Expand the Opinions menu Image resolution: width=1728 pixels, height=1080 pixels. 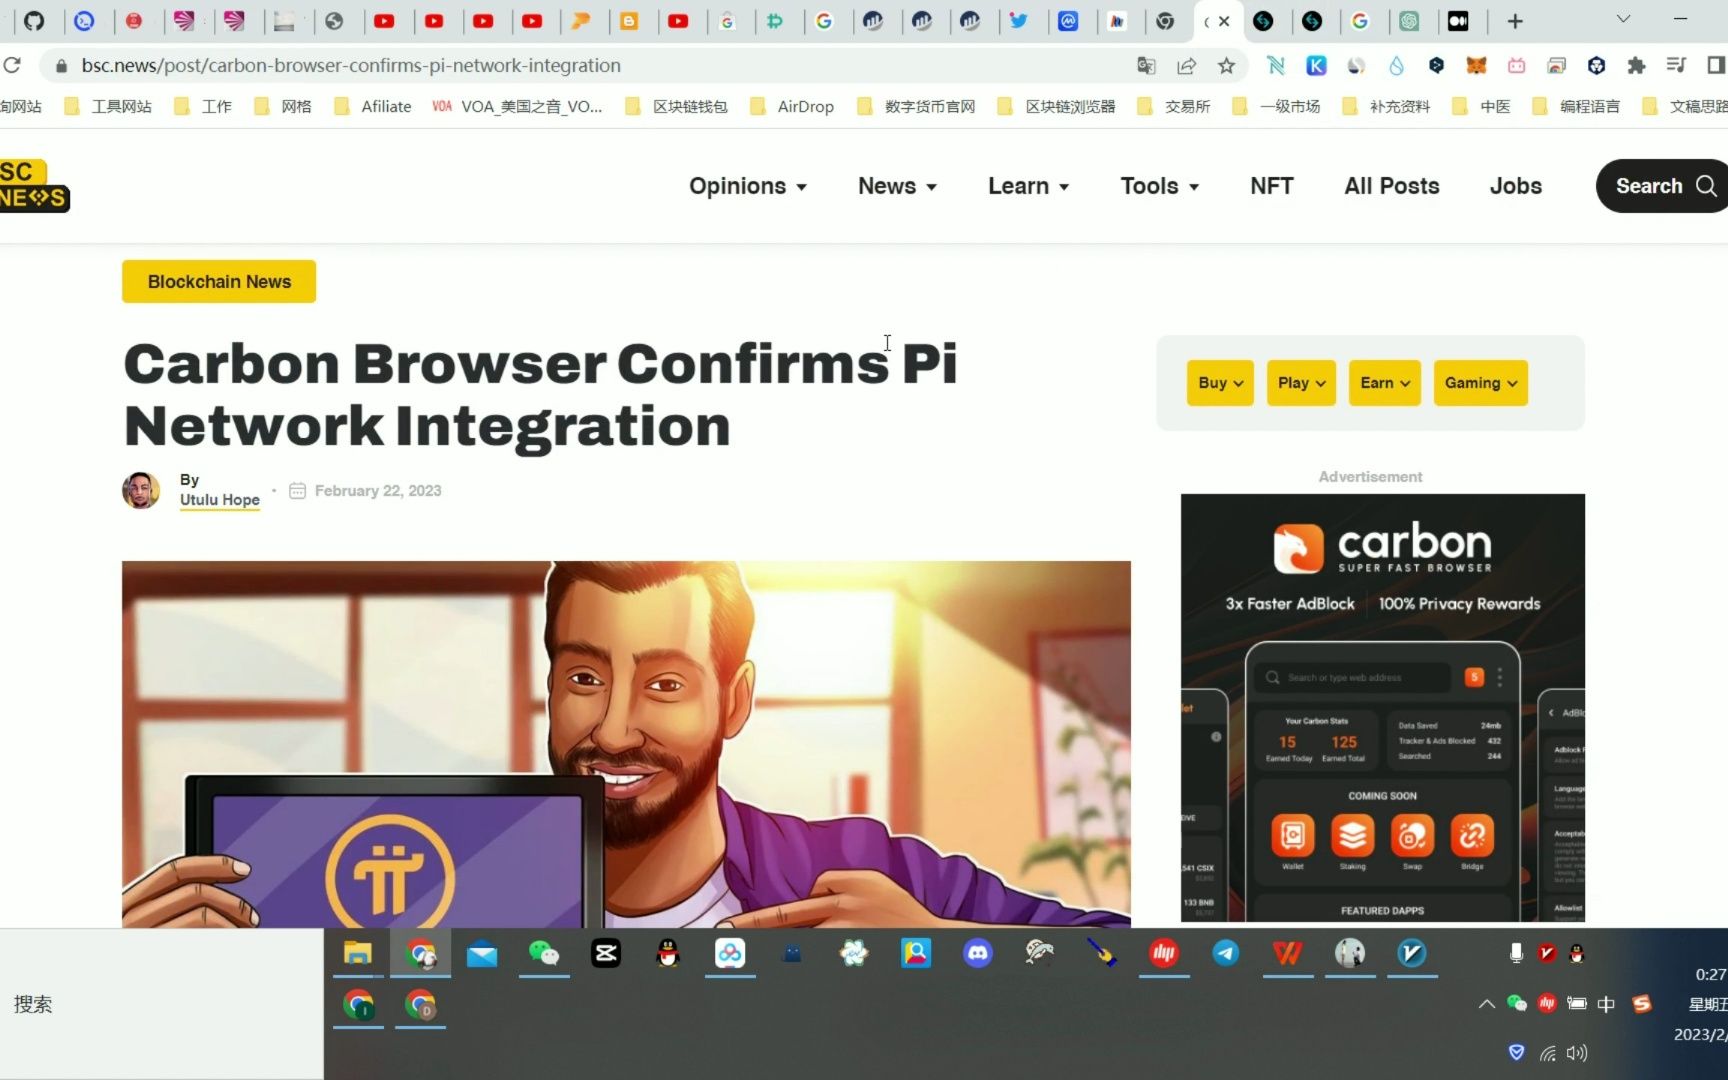pyautogui.click(x=748, y=186)
